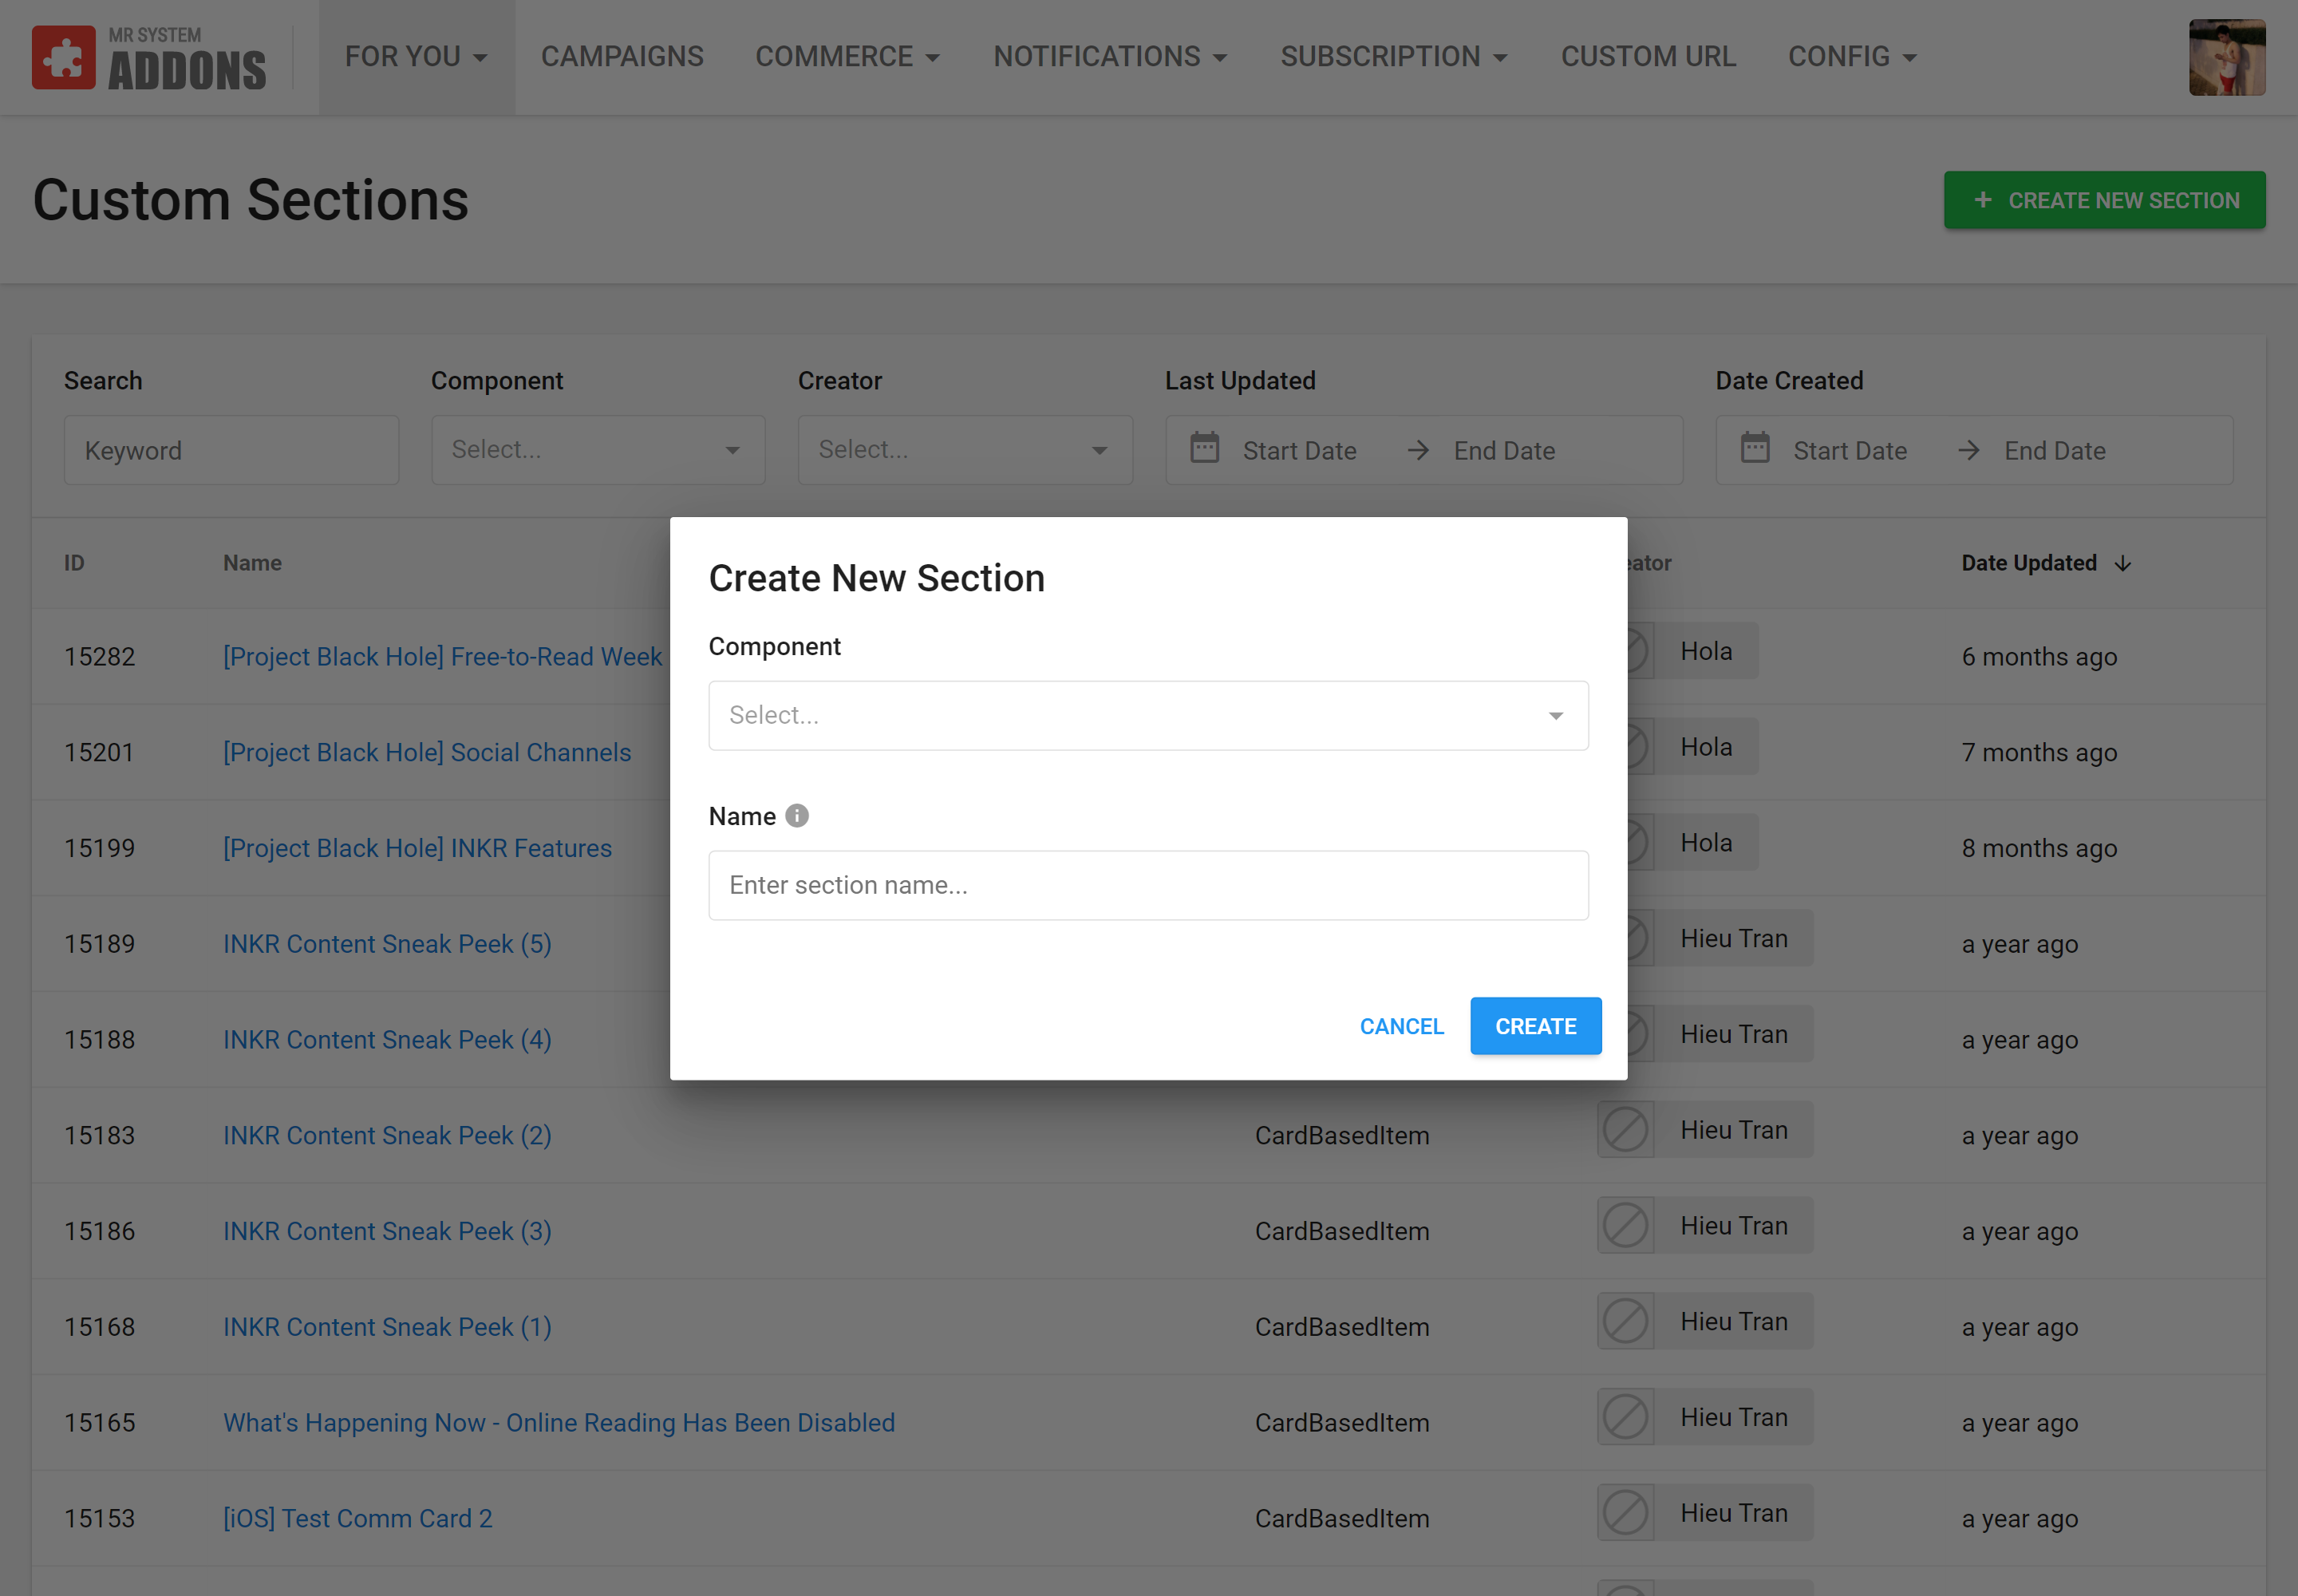This screenshot has width=2298, height=1596.
Task: Cancel the Create New Section dialog
Action: tap(1401, 1026)
